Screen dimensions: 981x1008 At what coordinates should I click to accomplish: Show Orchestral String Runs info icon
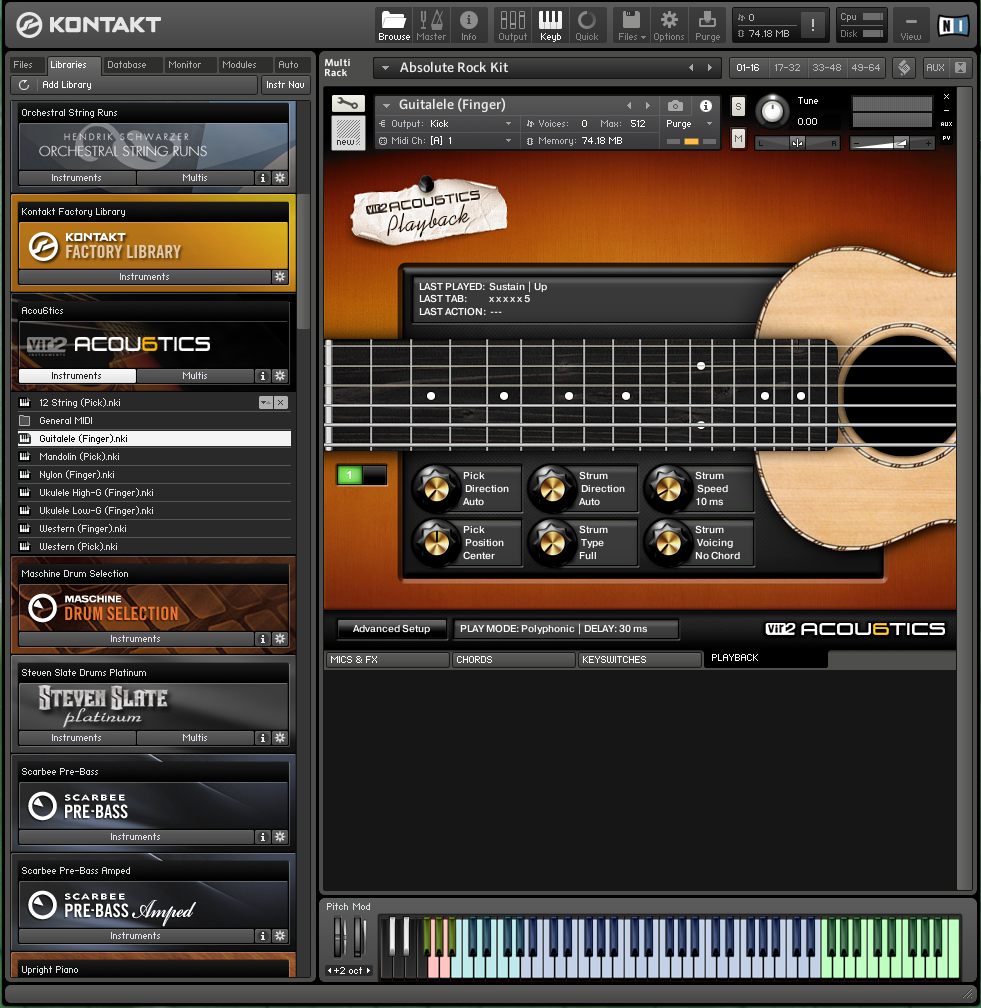262,178
